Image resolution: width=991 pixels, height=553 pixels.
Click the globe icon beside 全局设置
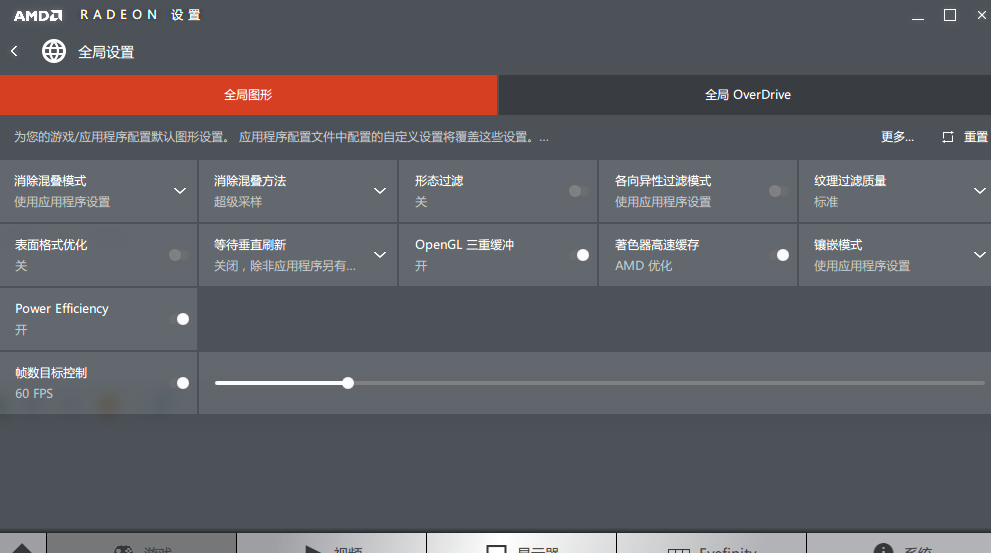click(x=54, y=51)
